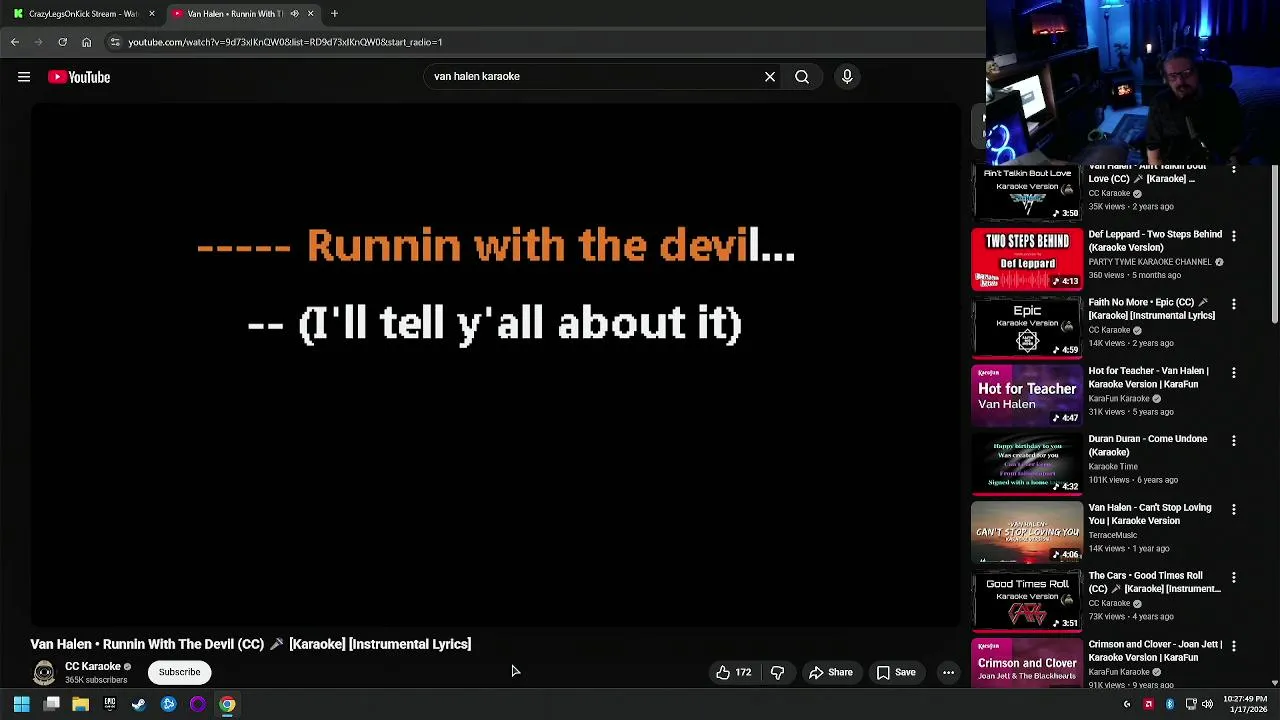The height and width of the screenshot is (720, 1280).
Task: Play Can't Stop Loving You thumbnail
Action: click(1027, 533)
